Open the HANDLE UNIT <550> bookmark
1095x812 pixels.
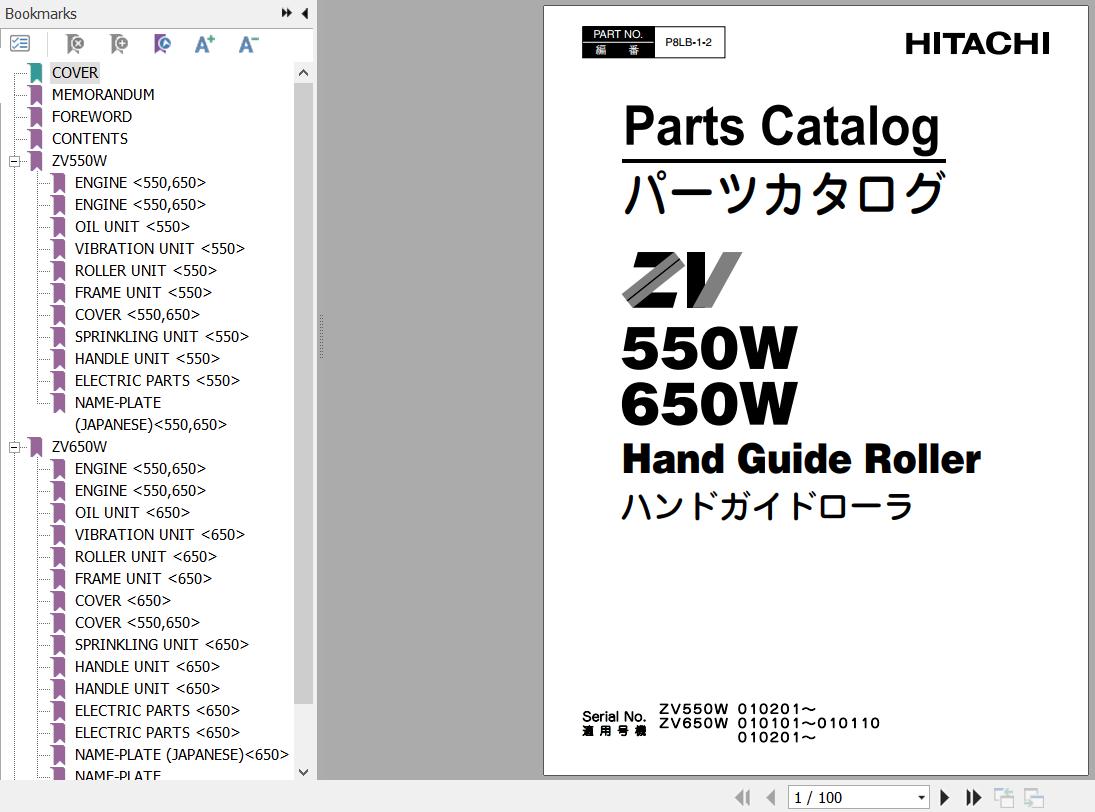tap(147, 359)
